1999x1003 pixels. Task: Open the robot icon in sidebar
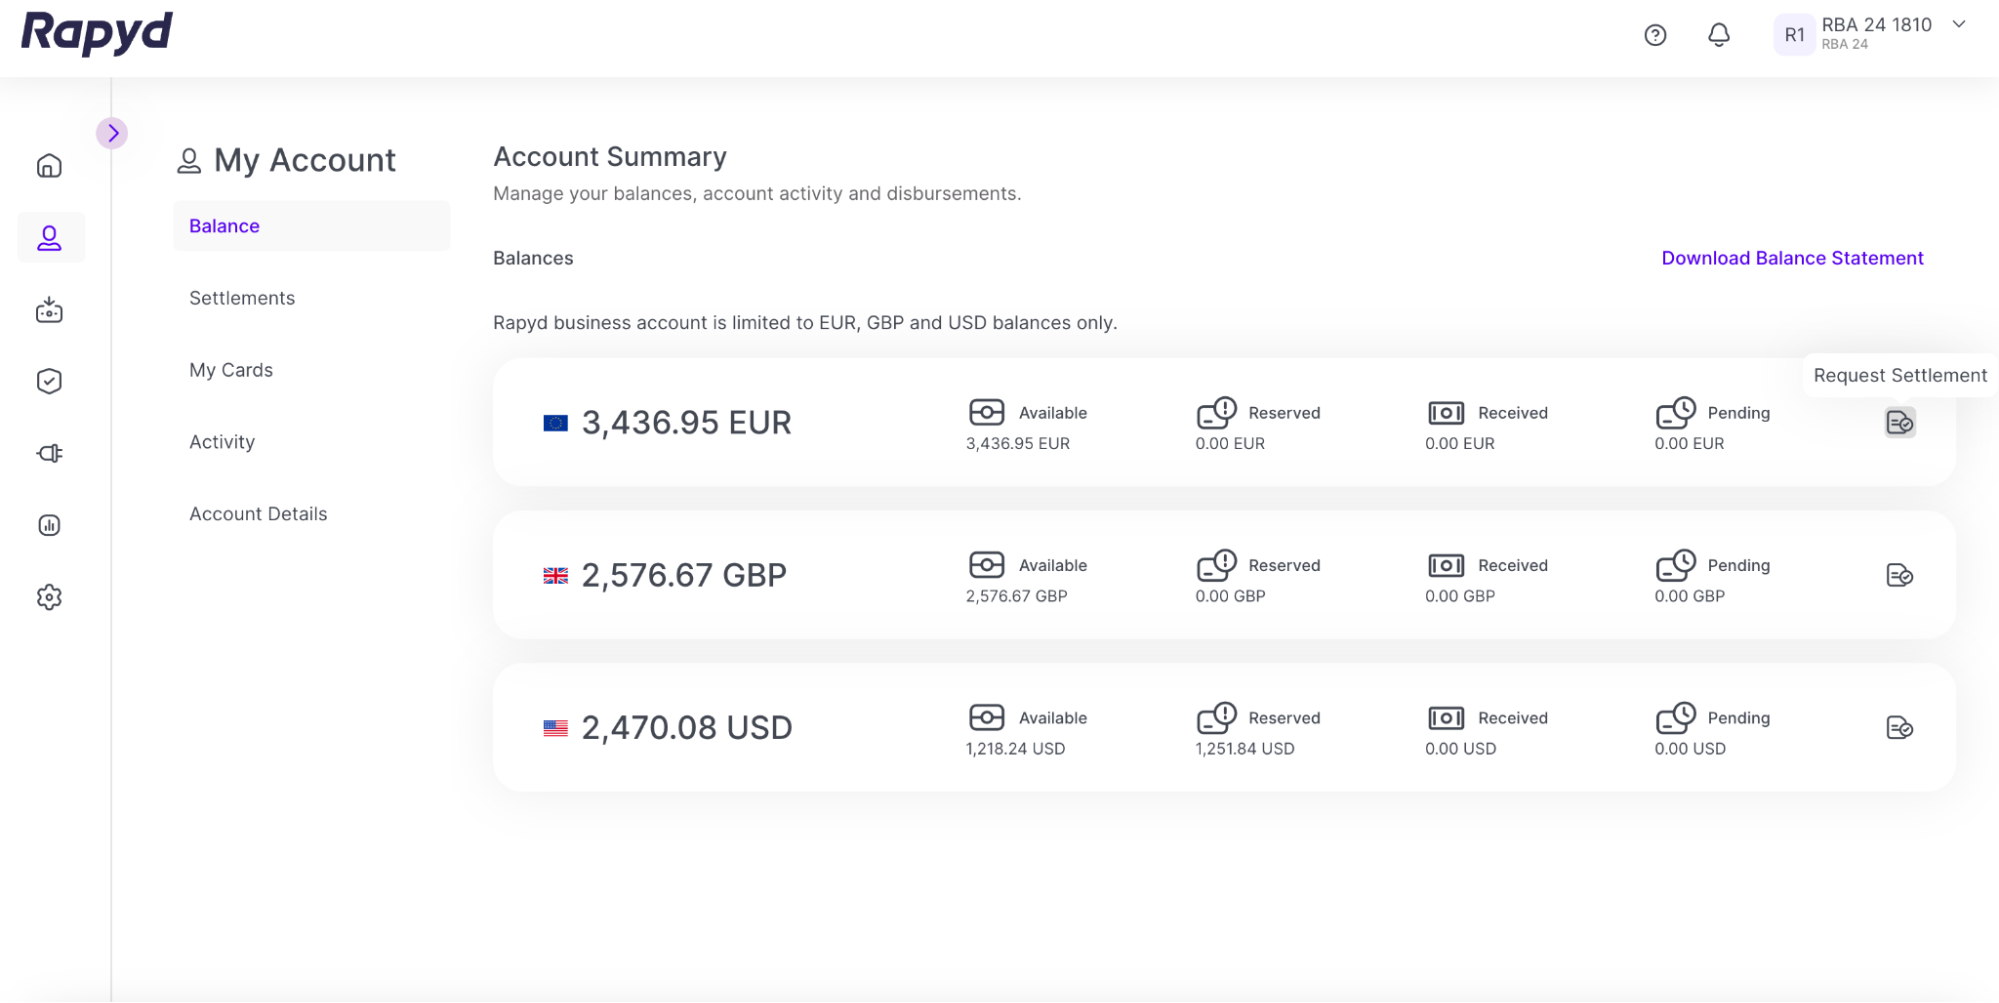[x=49, y=310]
